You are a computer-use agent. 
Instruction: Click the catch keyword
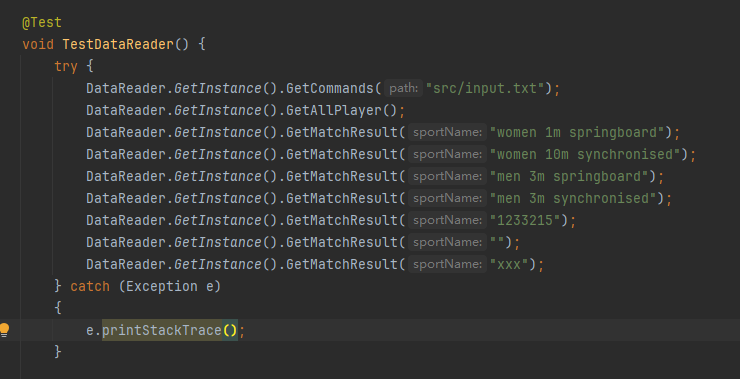coord(90,286)
